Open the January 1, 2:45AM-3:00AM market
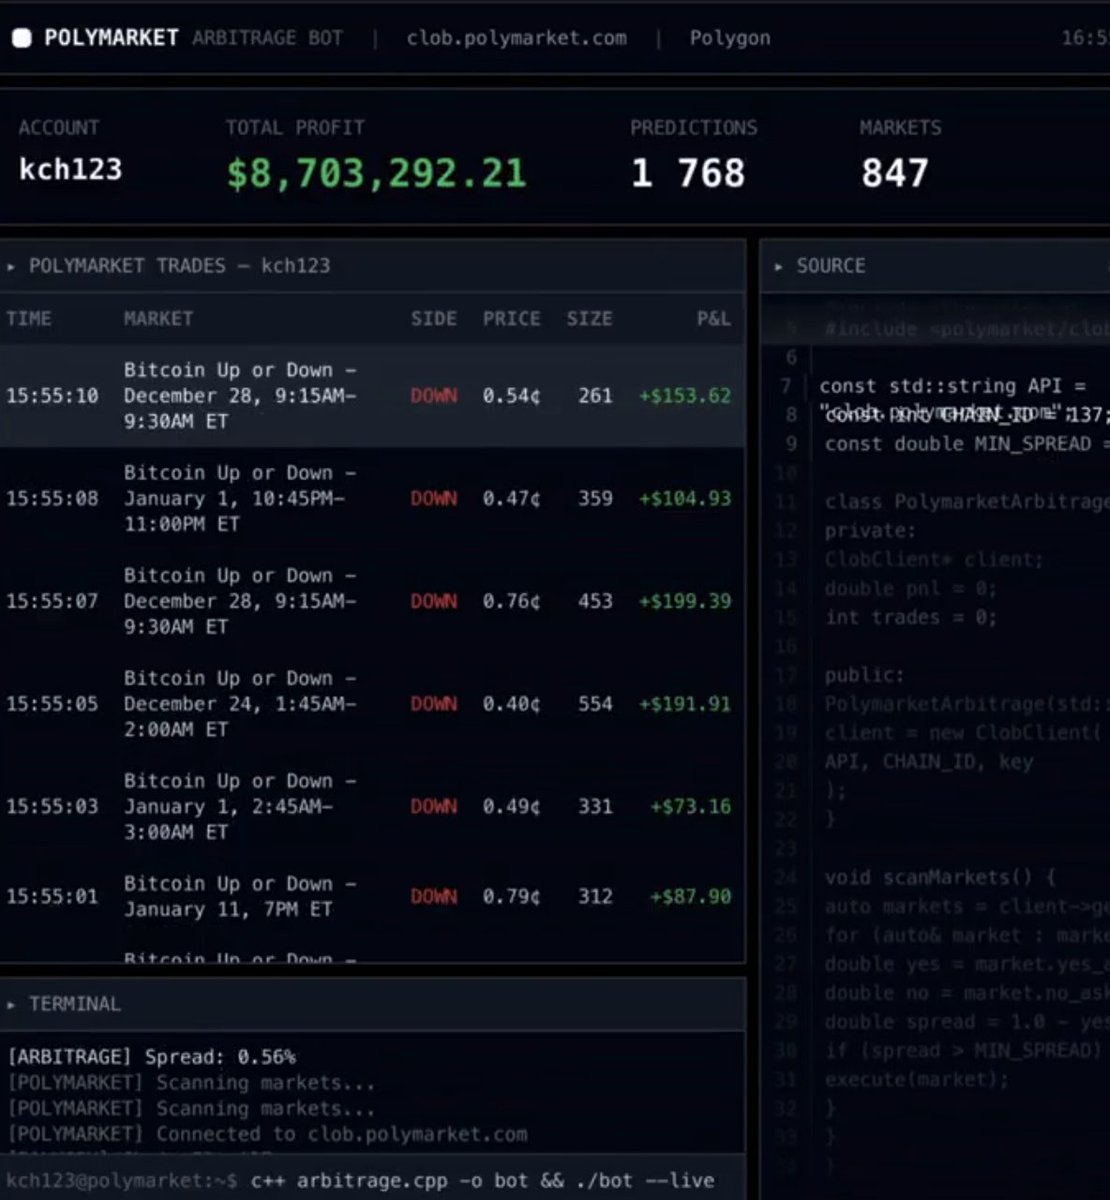 pos(240,806)
